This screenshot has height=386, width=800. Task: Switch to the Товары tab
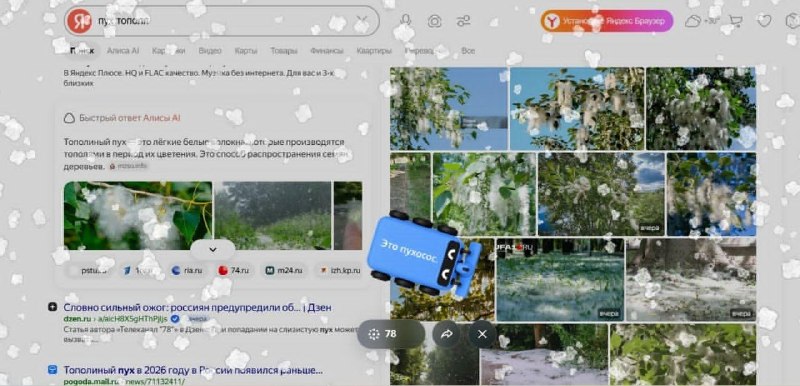[x=284, y=50]
